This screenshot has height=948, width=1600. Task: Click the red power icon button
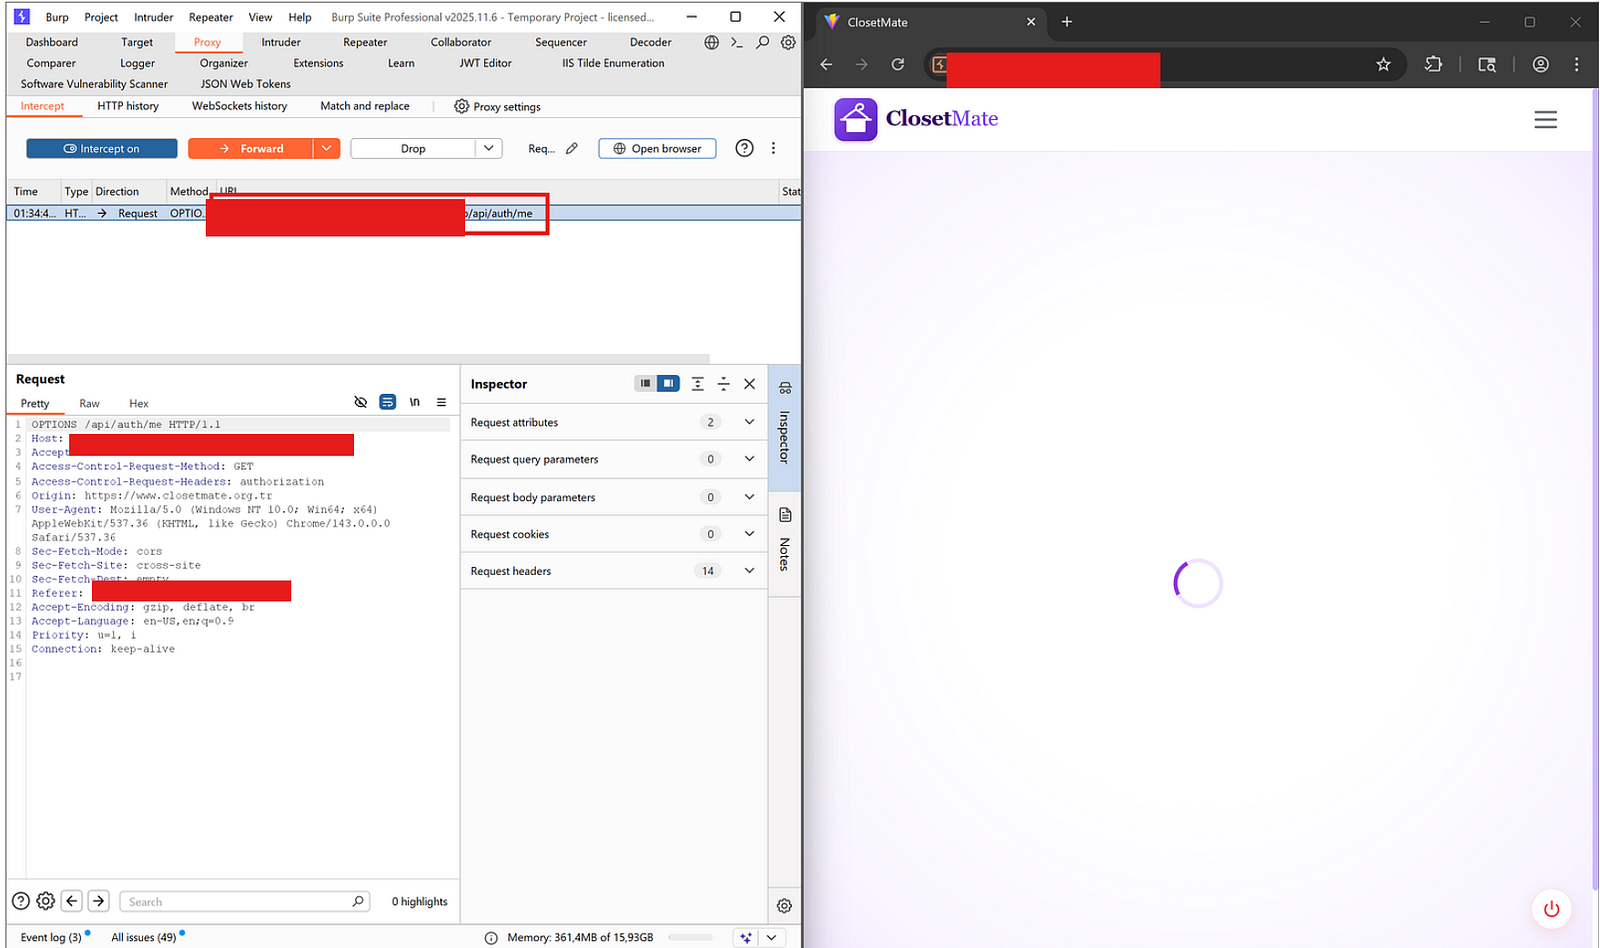1551,909
